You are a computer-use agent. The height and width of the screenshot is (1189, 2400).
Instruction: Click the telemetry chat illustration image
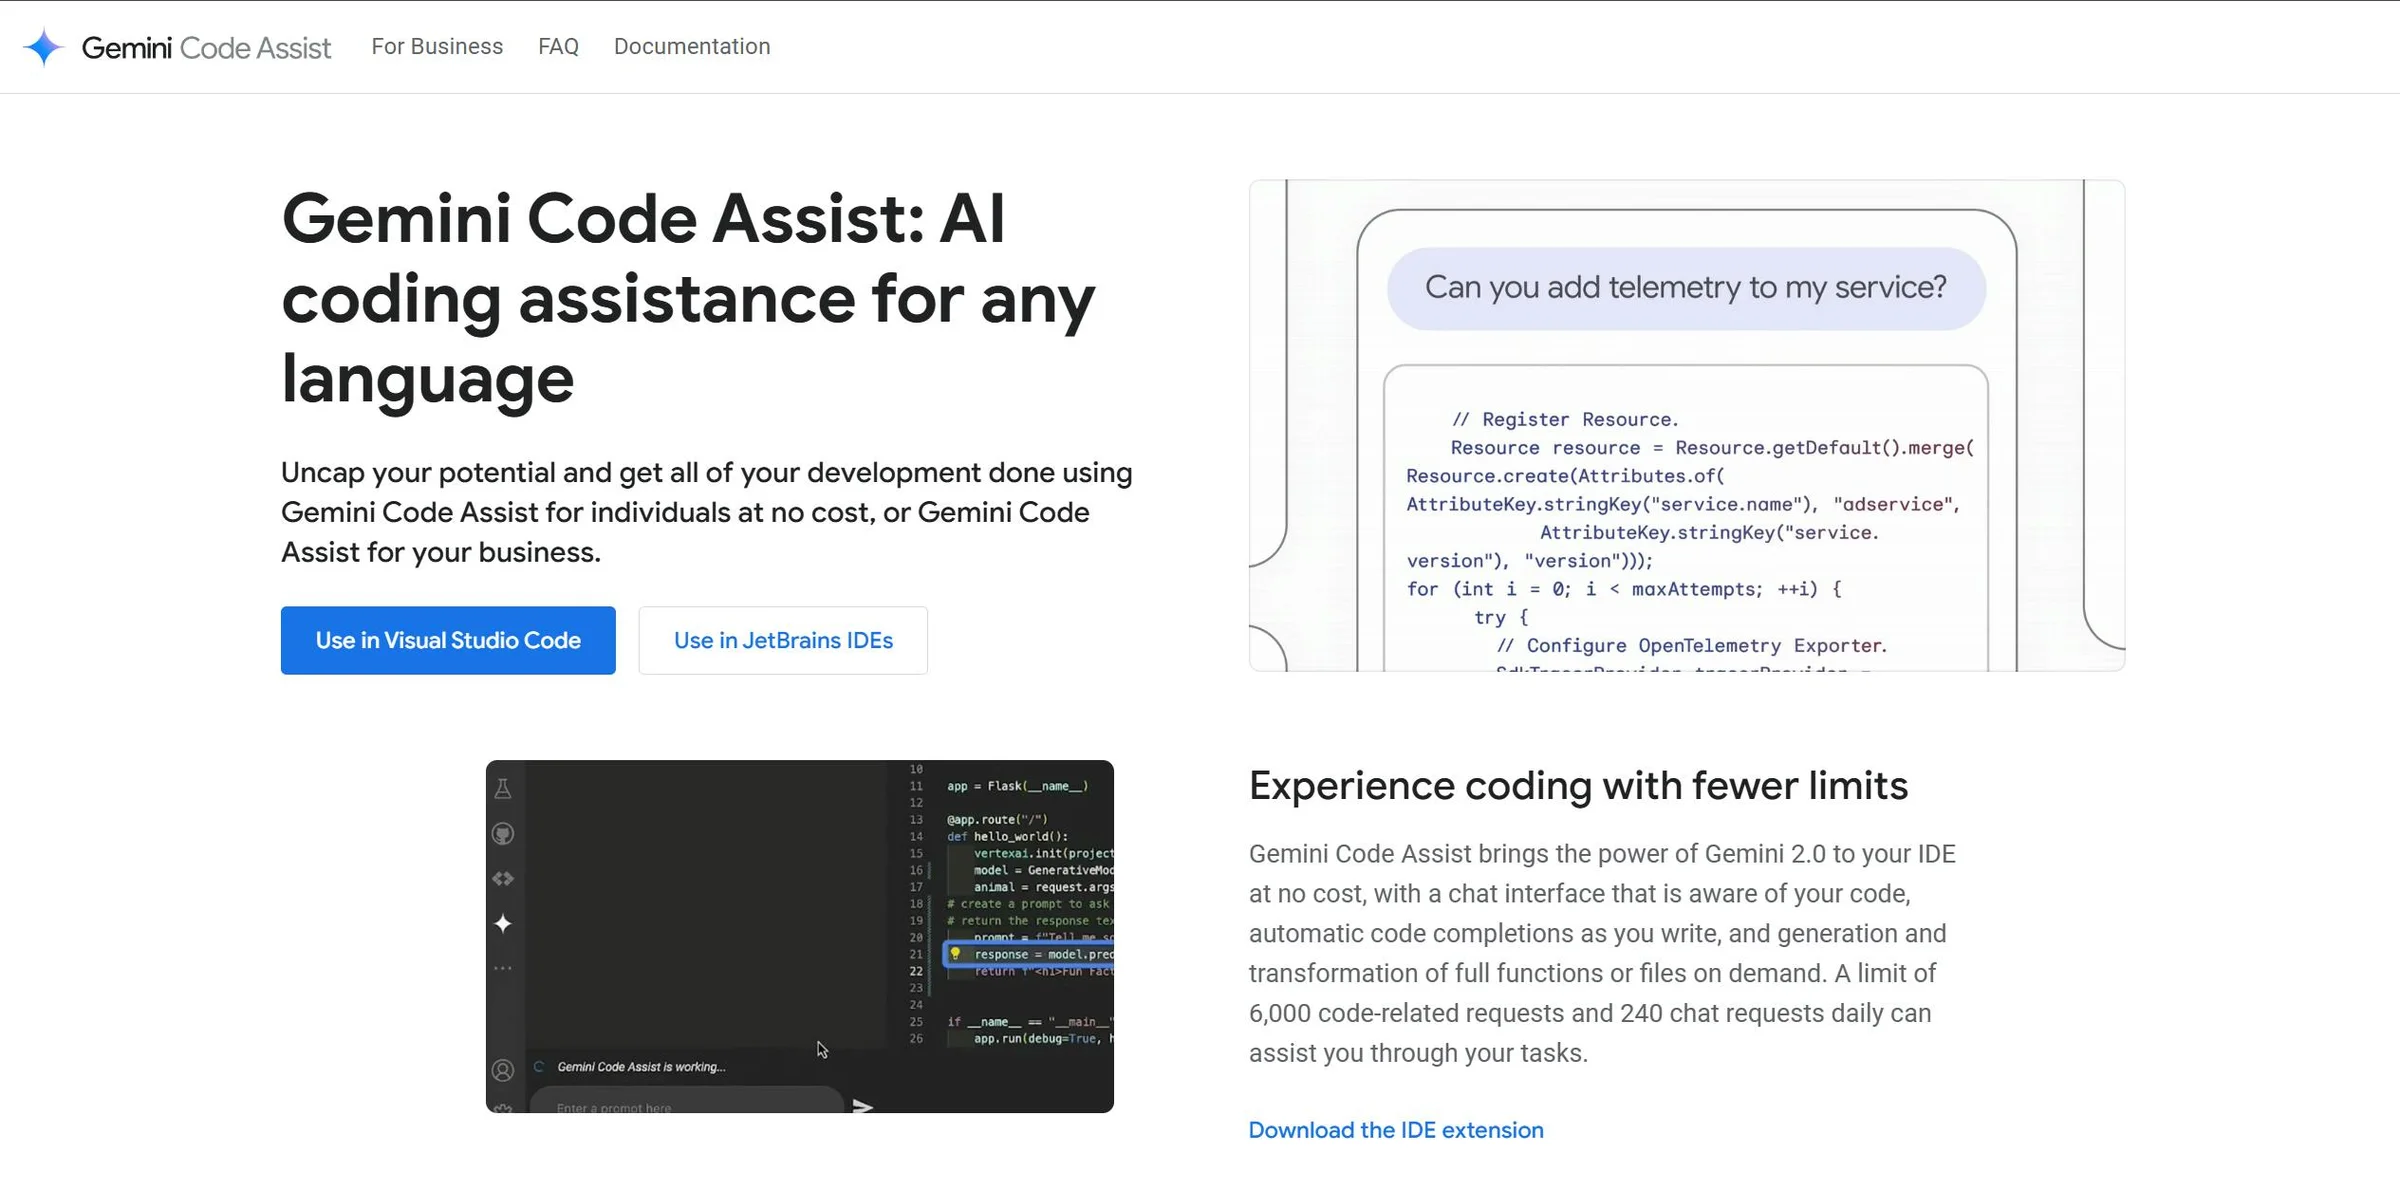tap(1686, 426)
